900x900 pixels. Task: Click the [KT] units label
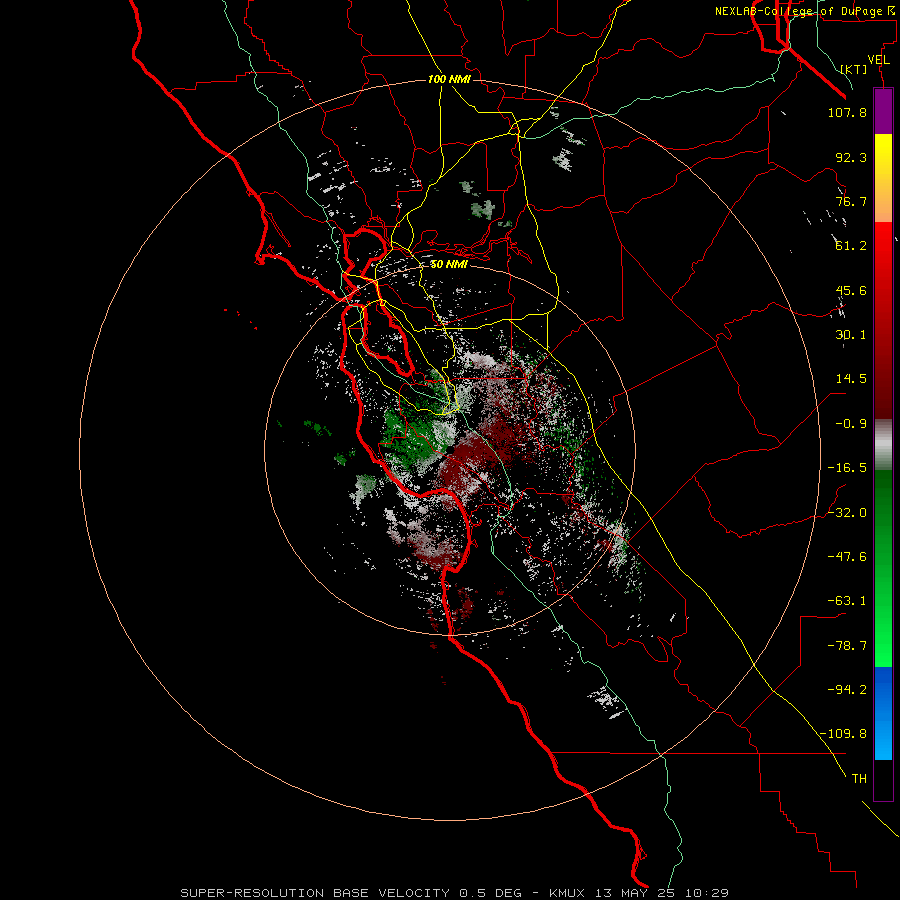pos(854,69)
